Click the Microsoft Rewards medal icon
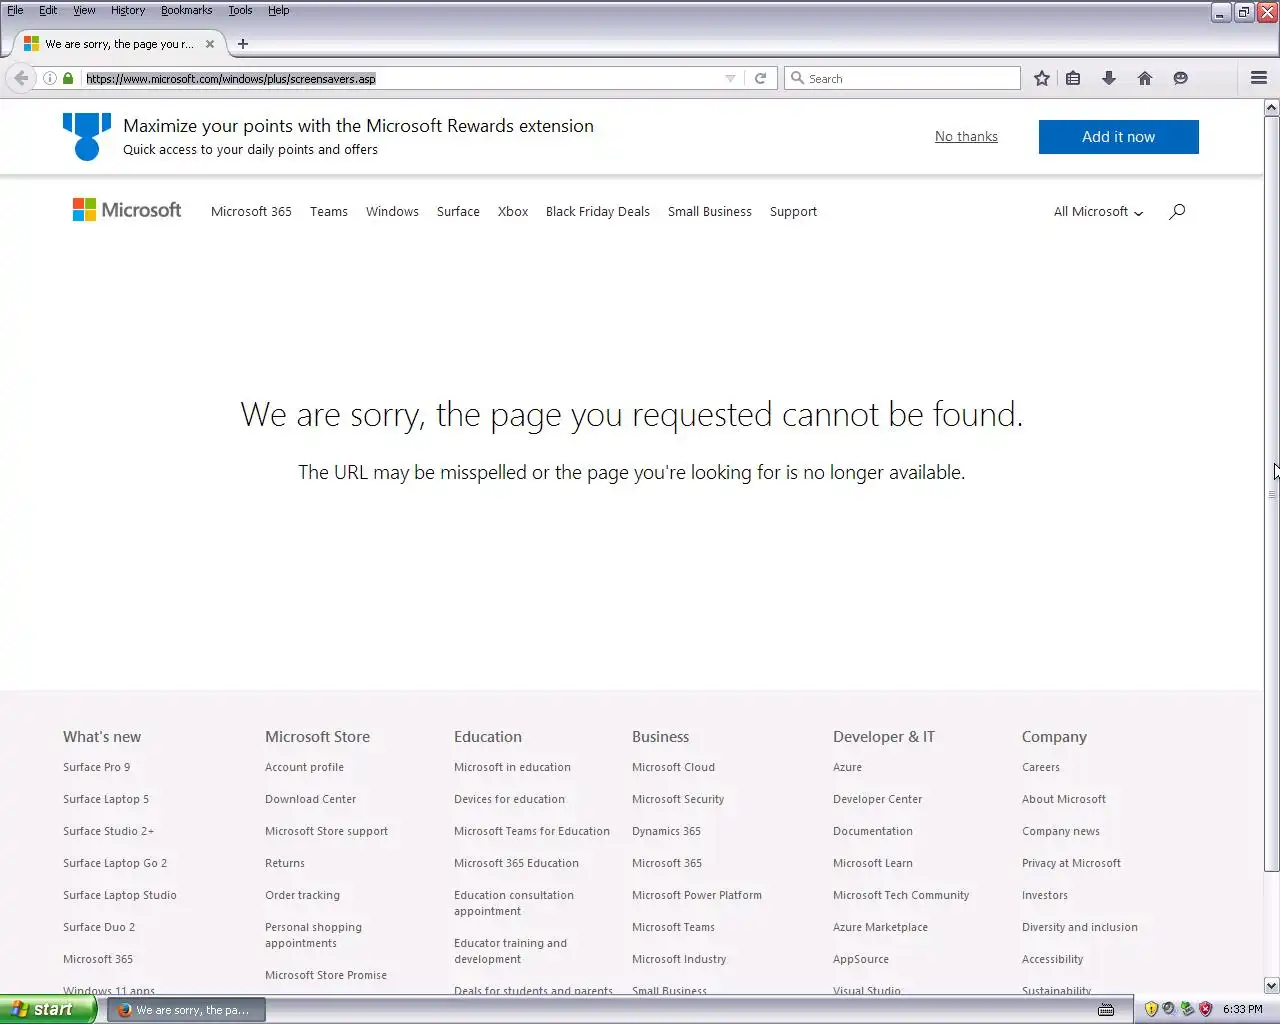1280x1024 pixels. [x=87, y=136]
